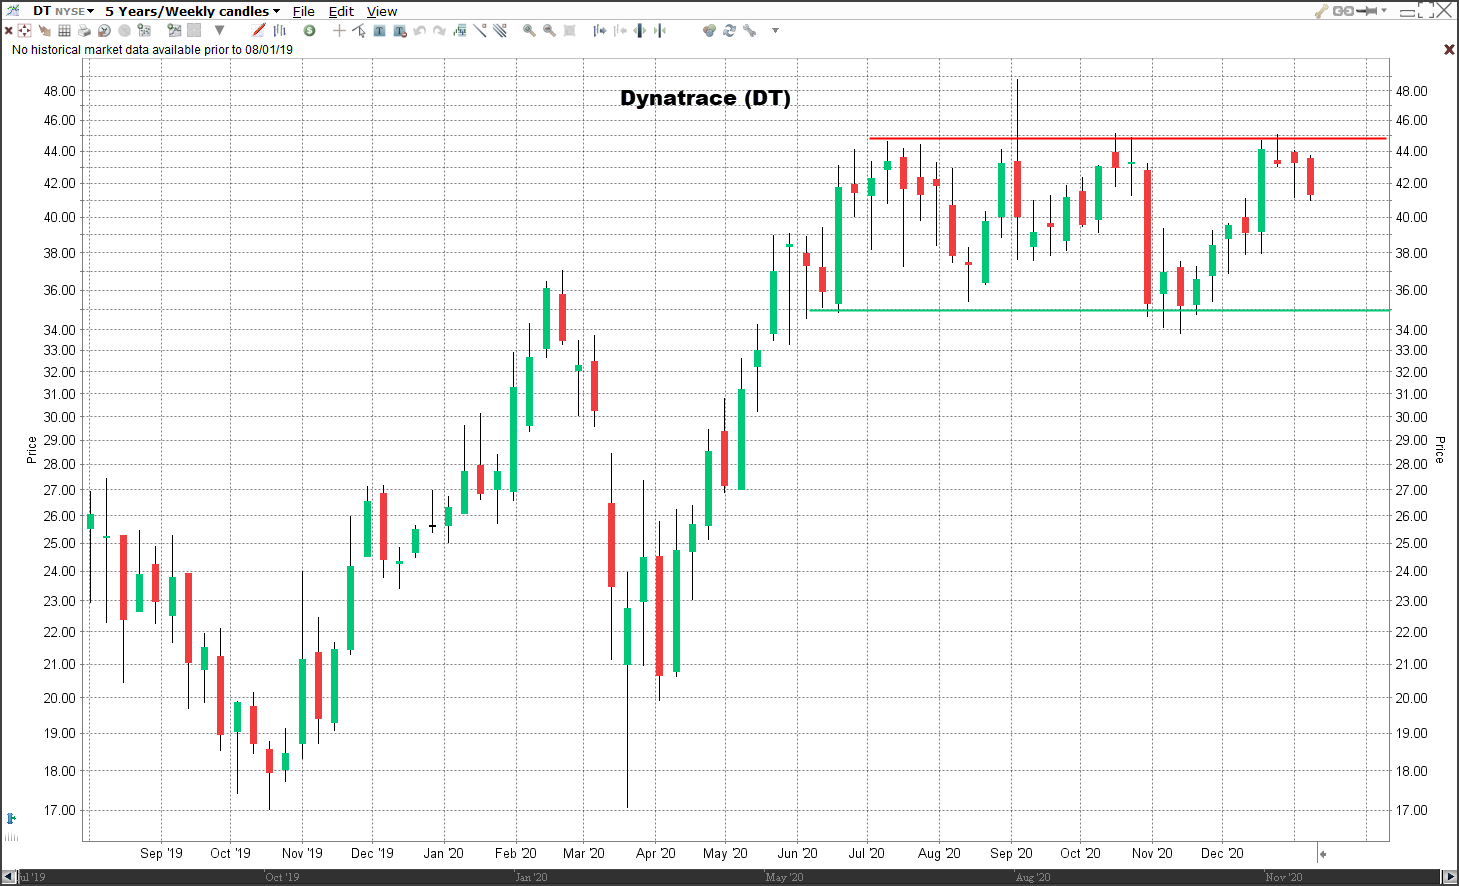The image size is (1459, 886).
Task: Open the DT NYSE symbol dropdown
Action: (63, 11)
